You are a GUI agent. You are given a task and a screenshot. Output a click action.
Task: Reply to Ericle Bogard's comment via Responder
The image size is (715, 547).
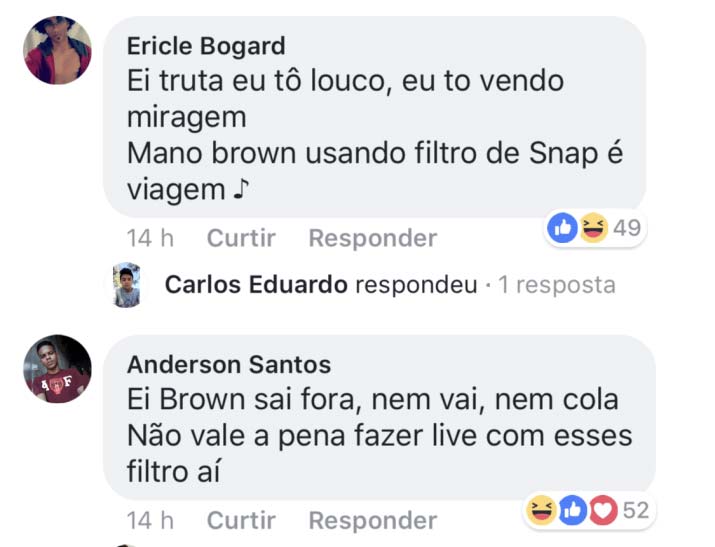(373, 238)
